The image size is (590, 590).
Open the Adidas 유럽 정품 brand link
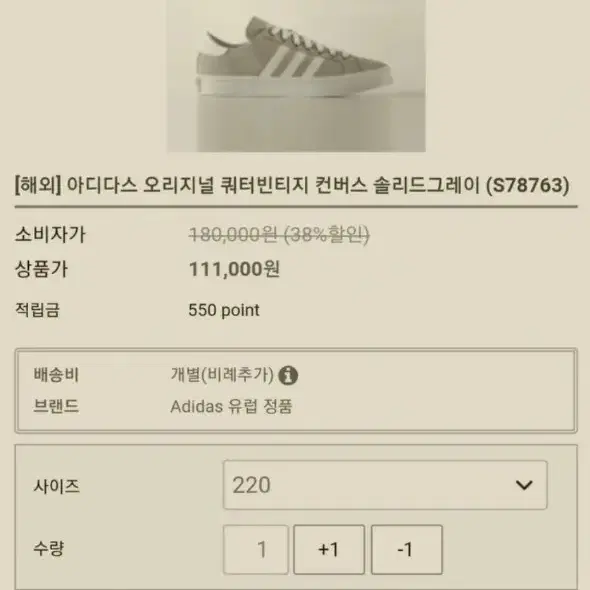click(231, 406)
